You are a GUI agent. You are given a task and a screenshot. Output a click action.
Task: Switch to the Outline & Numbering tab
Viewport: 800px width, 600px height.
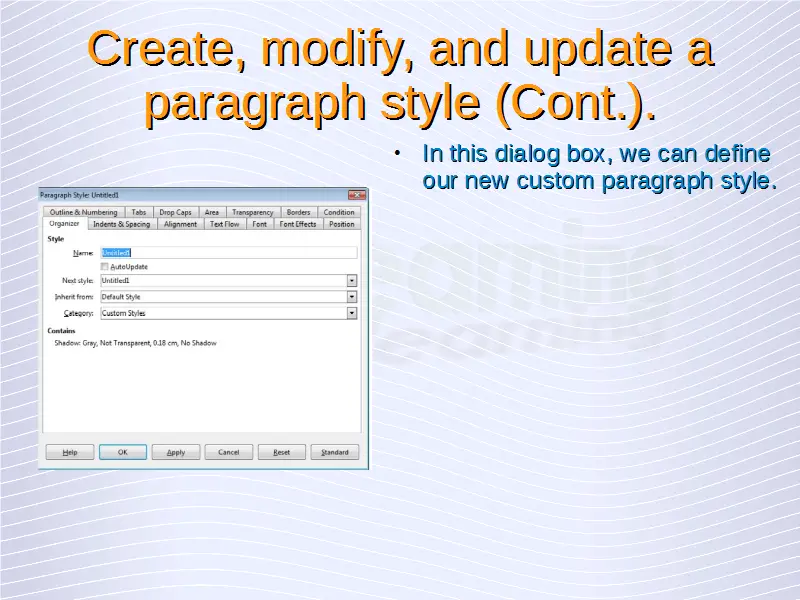coord(83,212)
